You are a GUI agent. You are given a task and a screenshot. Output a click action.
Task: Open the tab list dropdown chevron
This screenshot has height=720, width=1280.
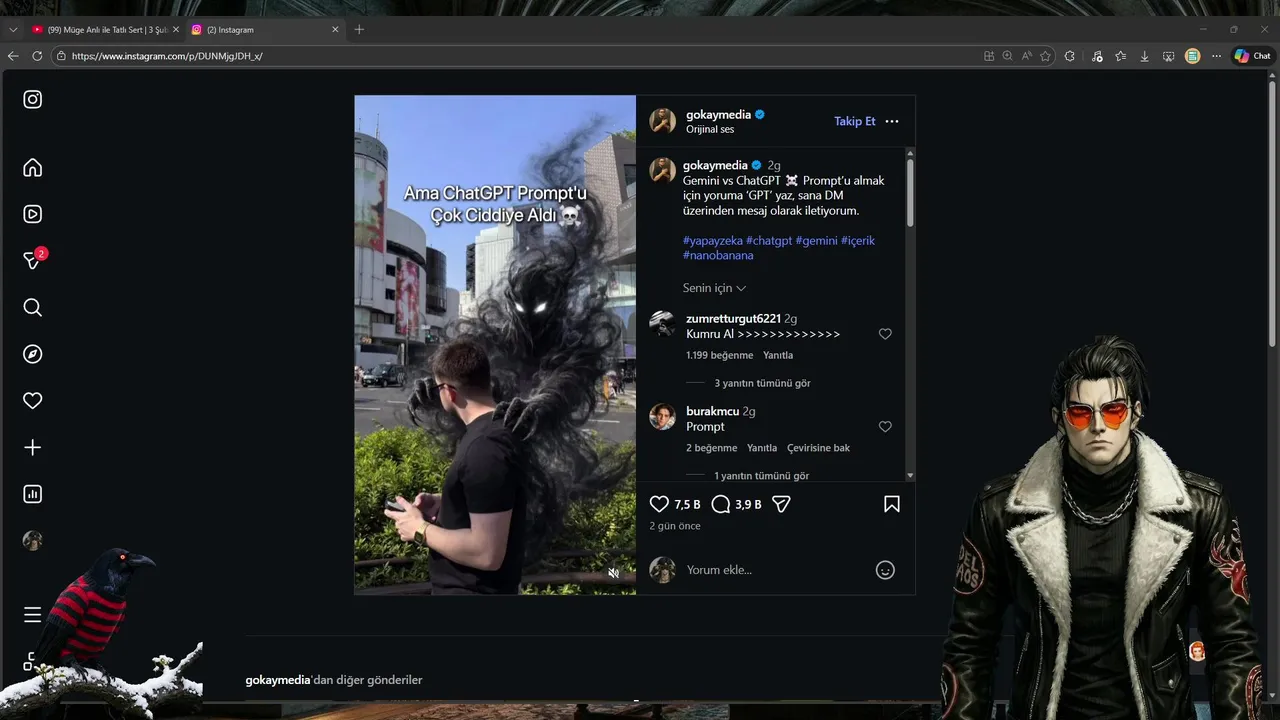pos(13,30)
